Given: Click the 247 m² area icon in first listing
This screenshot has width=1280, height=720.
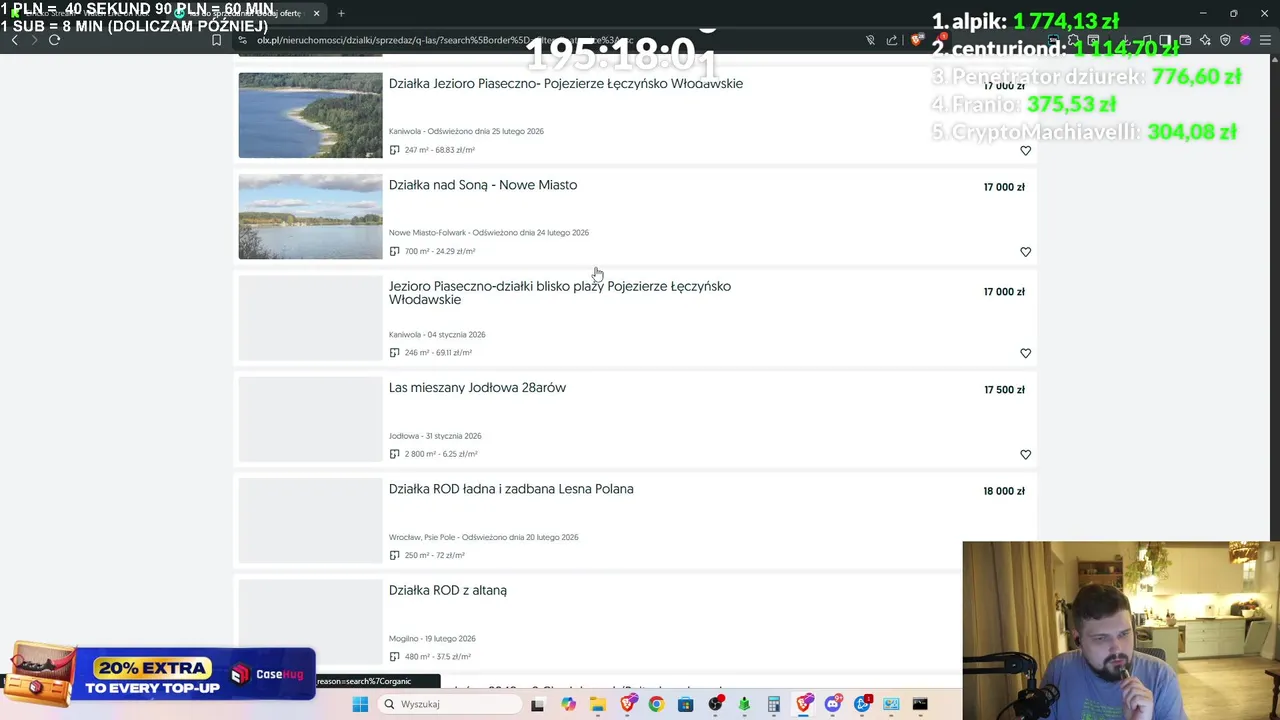Looking at the screenshot, I should [394, 150].
